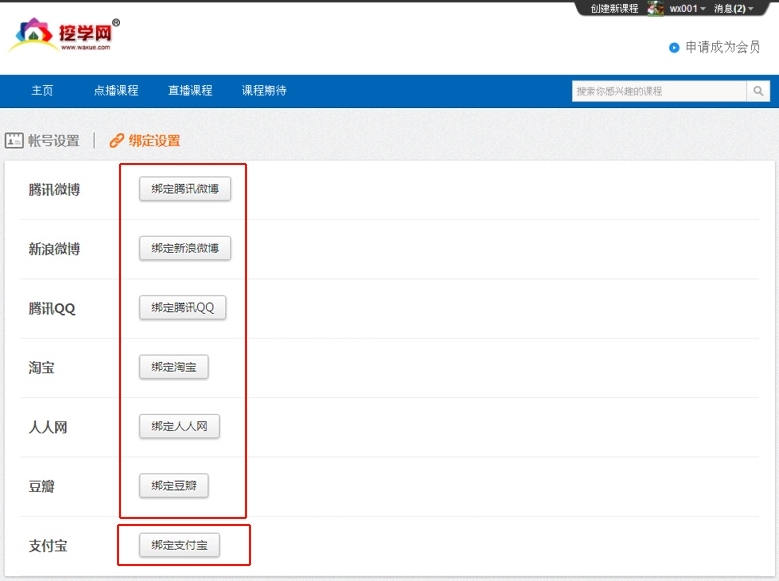Click the 绑定豆瓣 button
779x581 pixels.
point(174,486)
